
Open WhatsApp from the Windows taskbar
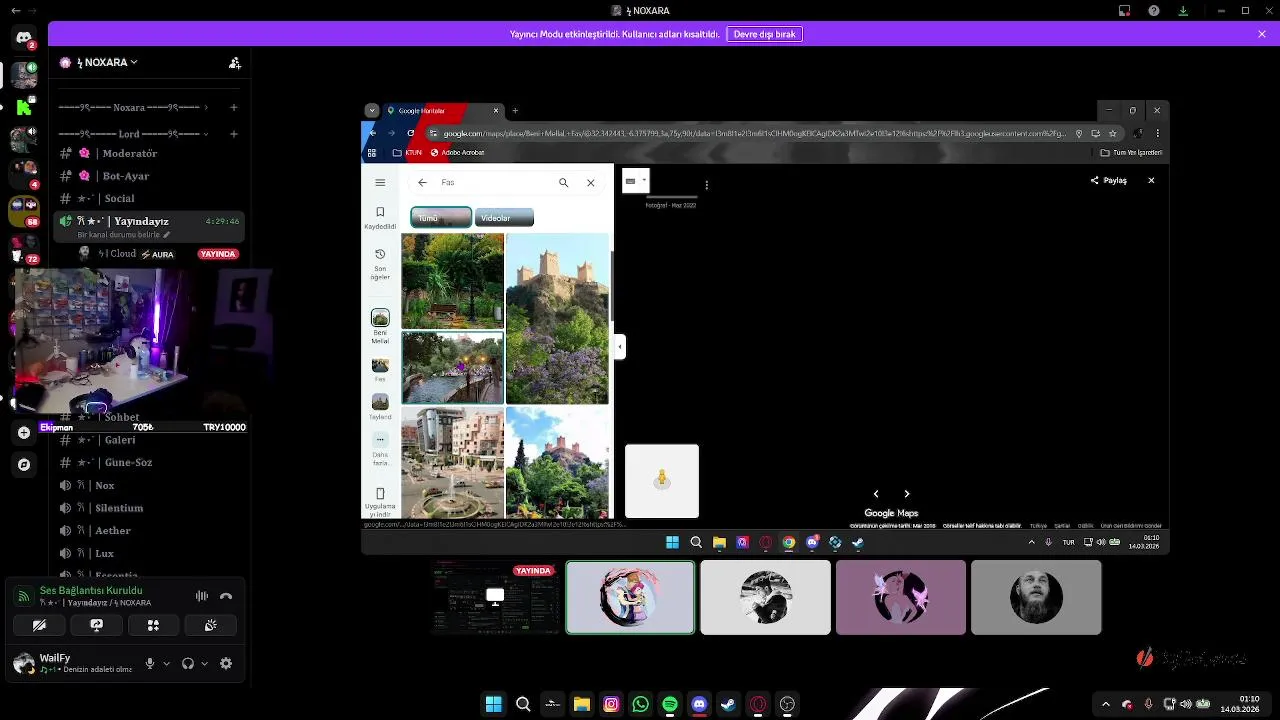click(641, 704)
